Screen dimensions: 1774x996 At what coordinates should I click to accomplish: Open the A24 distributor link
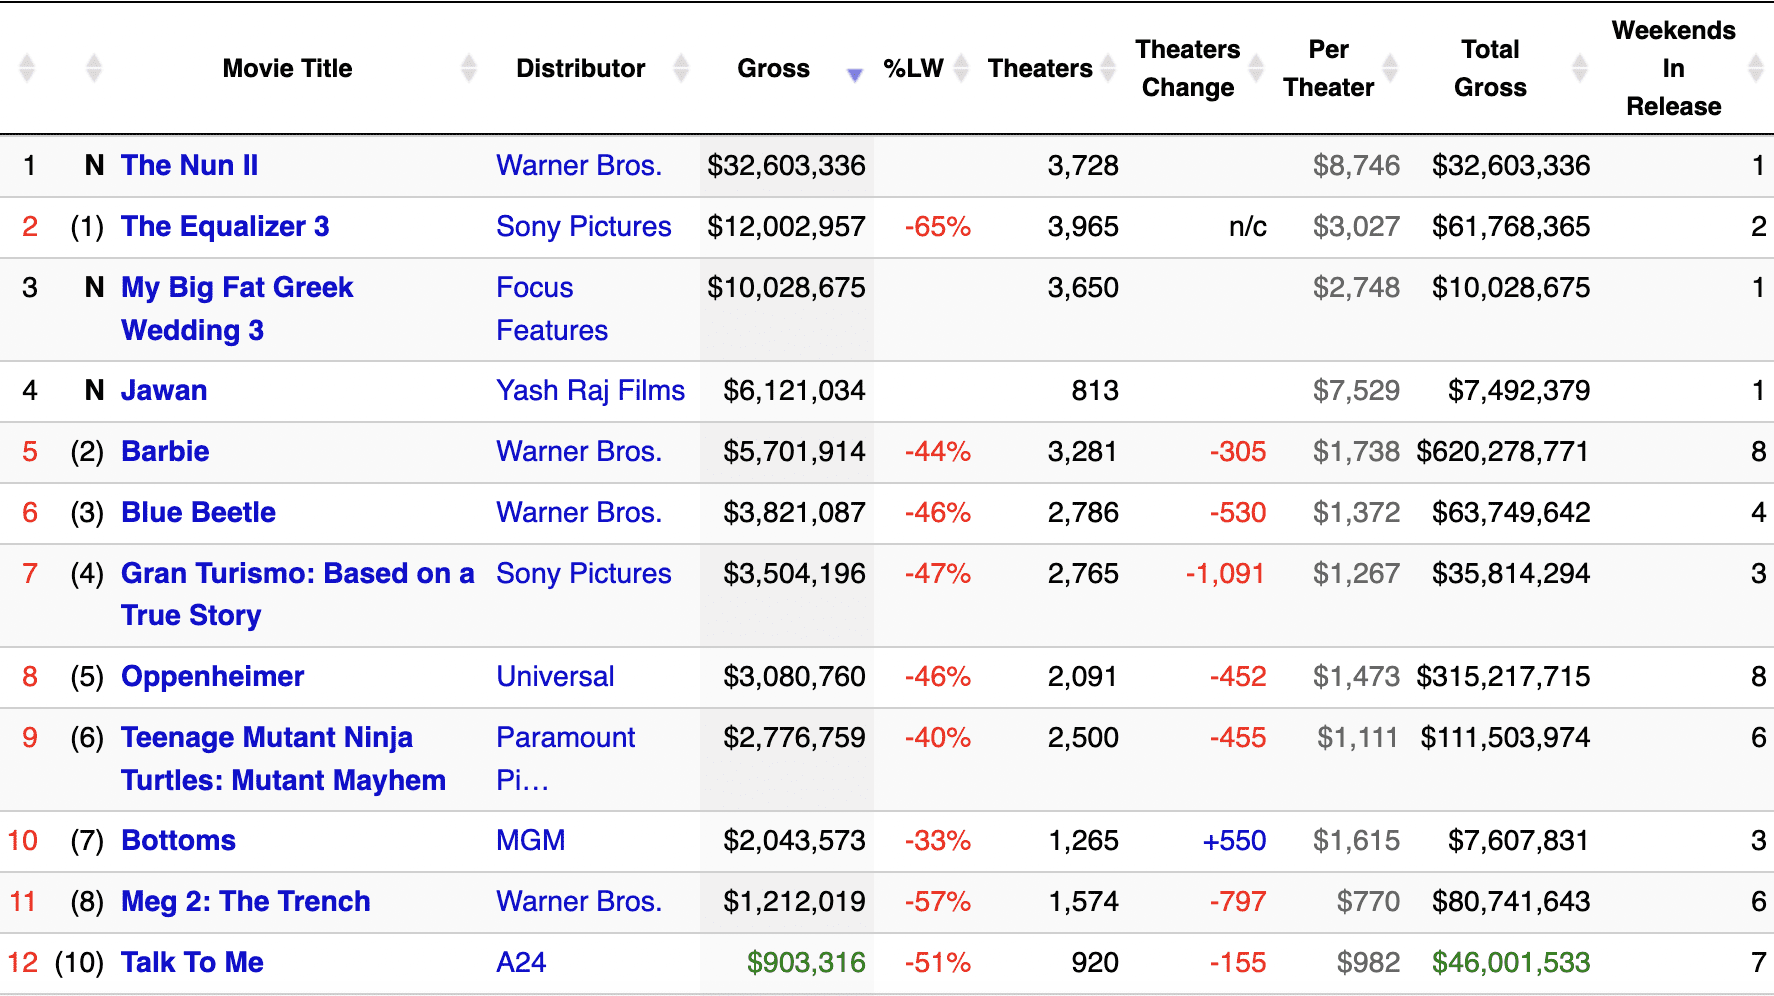[x=521, y=962]
